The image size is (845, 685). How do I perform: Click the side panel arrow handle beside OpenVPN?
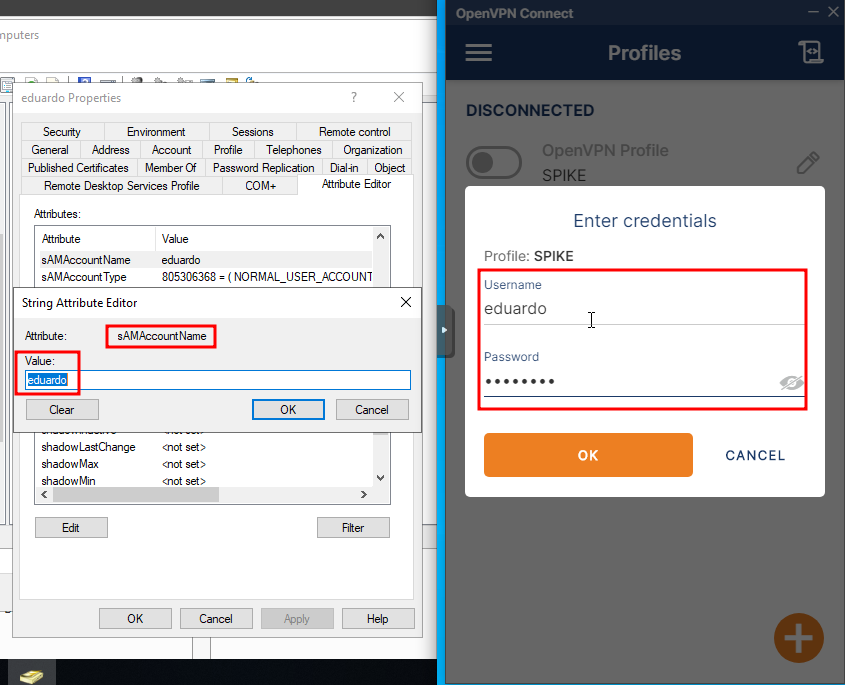tap(445, 330)
